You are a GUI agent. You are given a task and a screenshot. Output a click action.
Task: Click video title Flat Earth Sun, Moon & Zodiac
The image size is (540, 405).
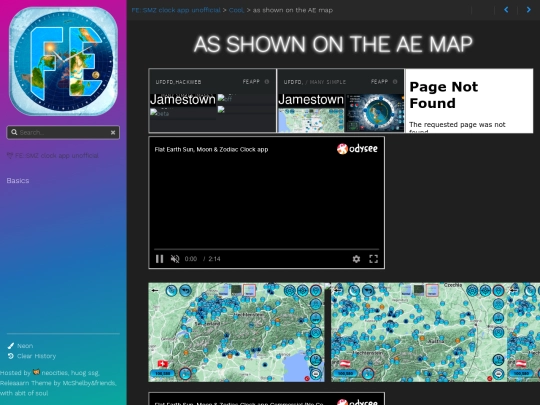pyautogui.click(x=211, y=149)
